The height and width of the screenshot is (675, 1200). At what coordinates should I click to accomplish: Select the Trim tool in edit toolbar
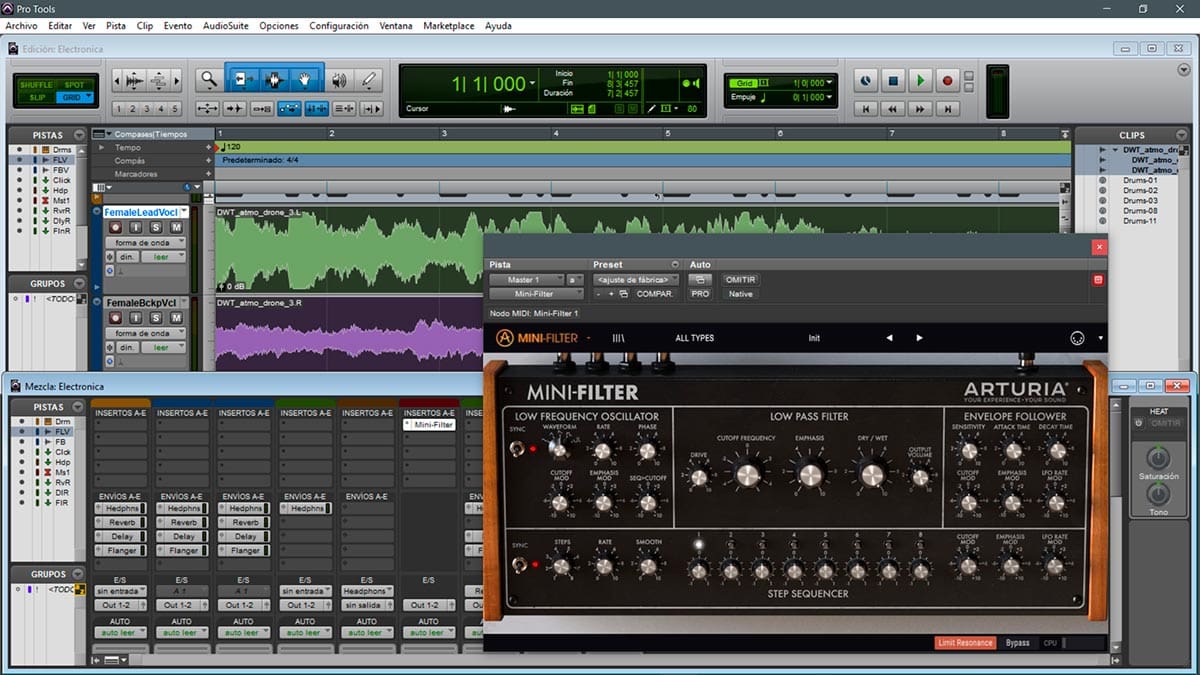(243, 80)
